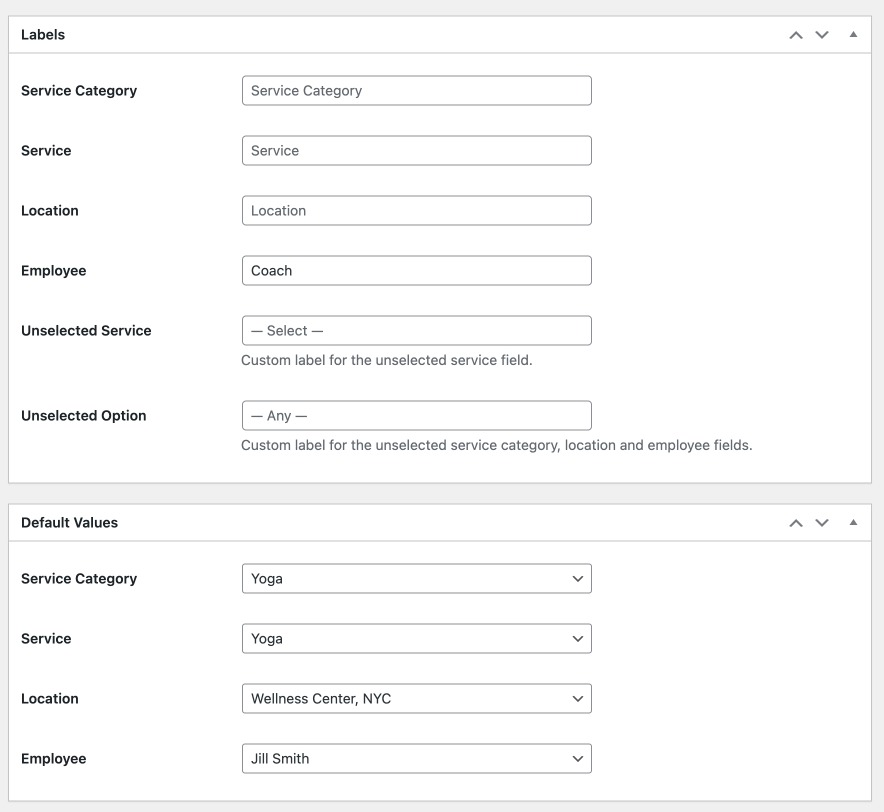Focus the Service label input field
The height and width of the screenshot is (812, 884).
click(x=416, y=151)
